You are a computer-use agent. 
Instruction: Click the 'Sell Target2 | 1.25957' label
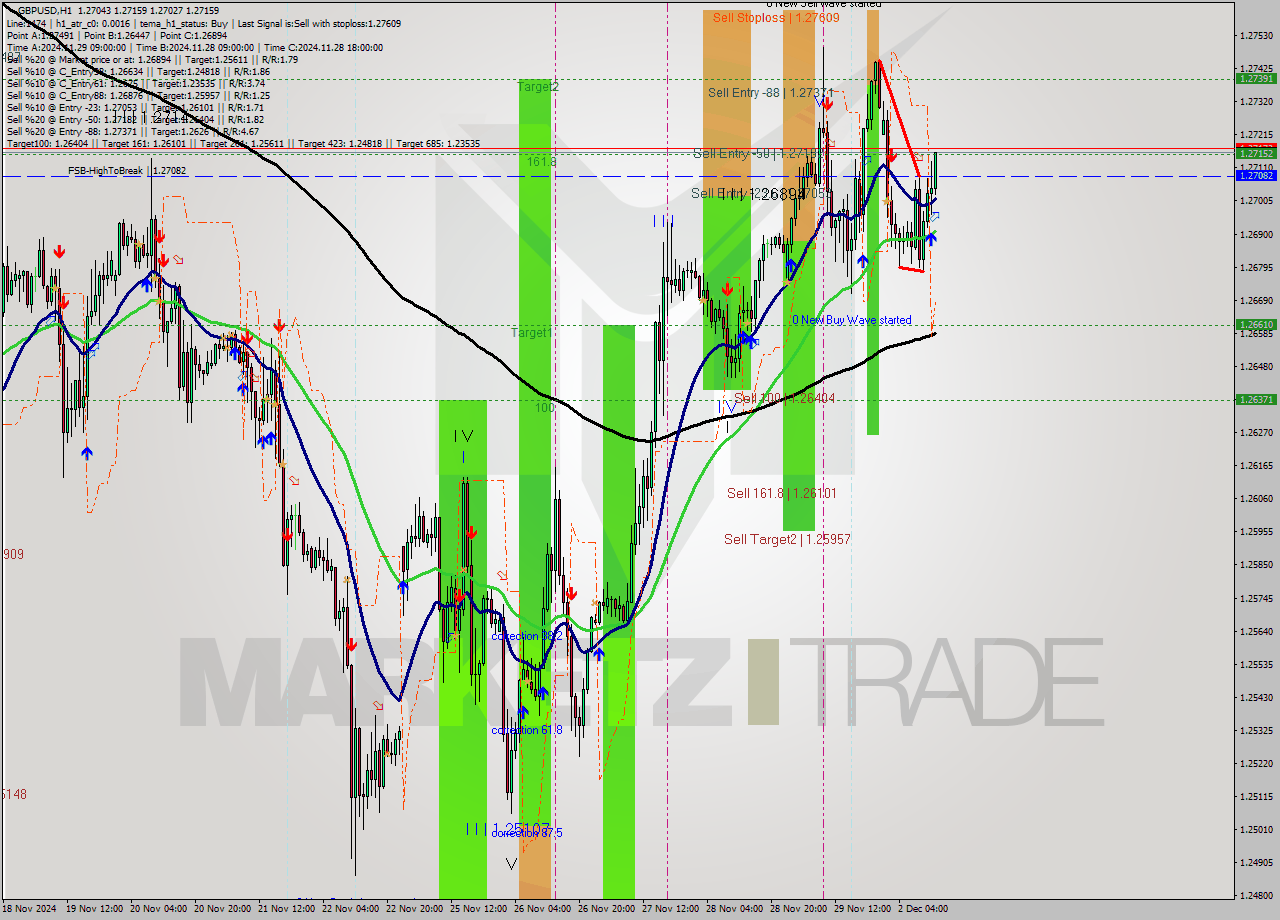click(x=787, y=539)
